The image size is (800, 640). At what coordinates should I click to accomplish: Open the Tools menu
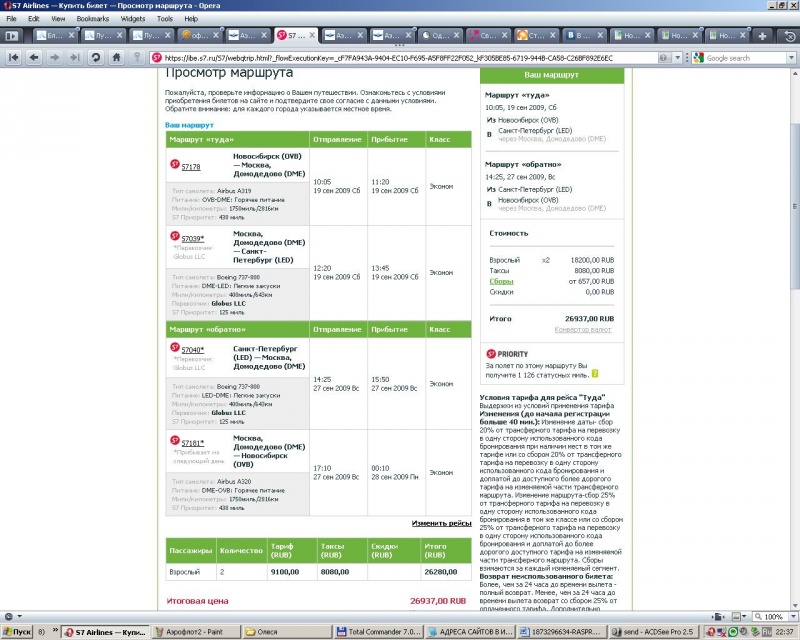click(165, 19)
